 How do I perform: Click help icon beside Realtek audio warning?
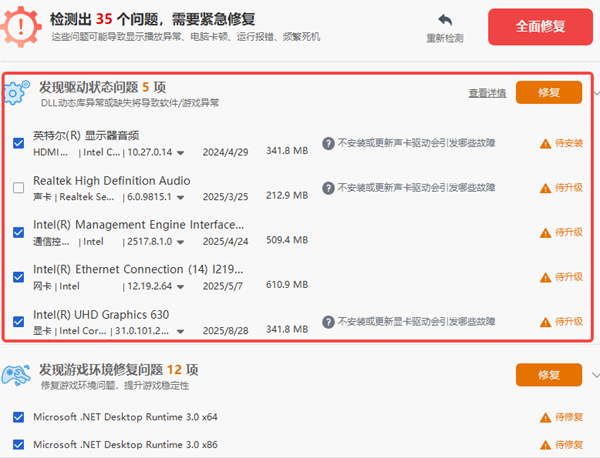(x=327, y=187)
